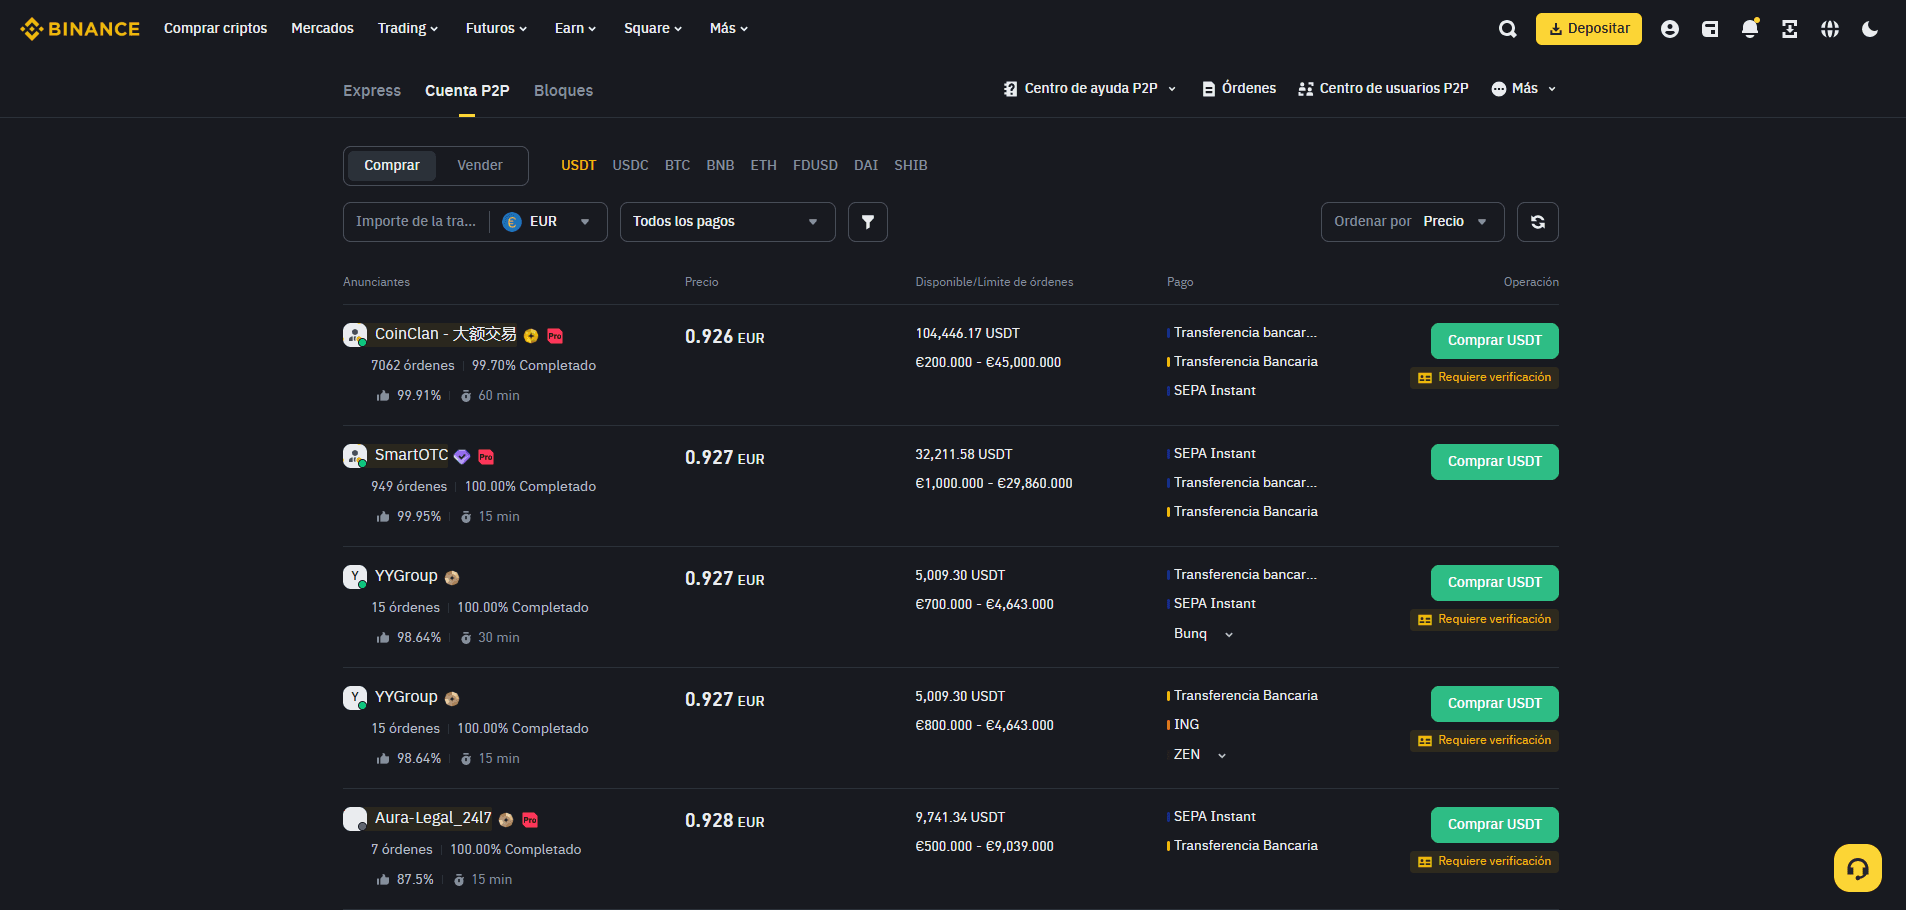Open the Ordenar por Precio dropdown
This screenshot has height=910, width=1906.
[1412, 222]
